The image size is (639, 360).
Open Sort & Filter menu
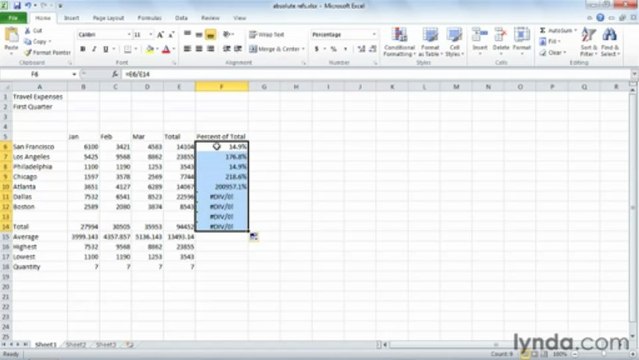(588, 42)
